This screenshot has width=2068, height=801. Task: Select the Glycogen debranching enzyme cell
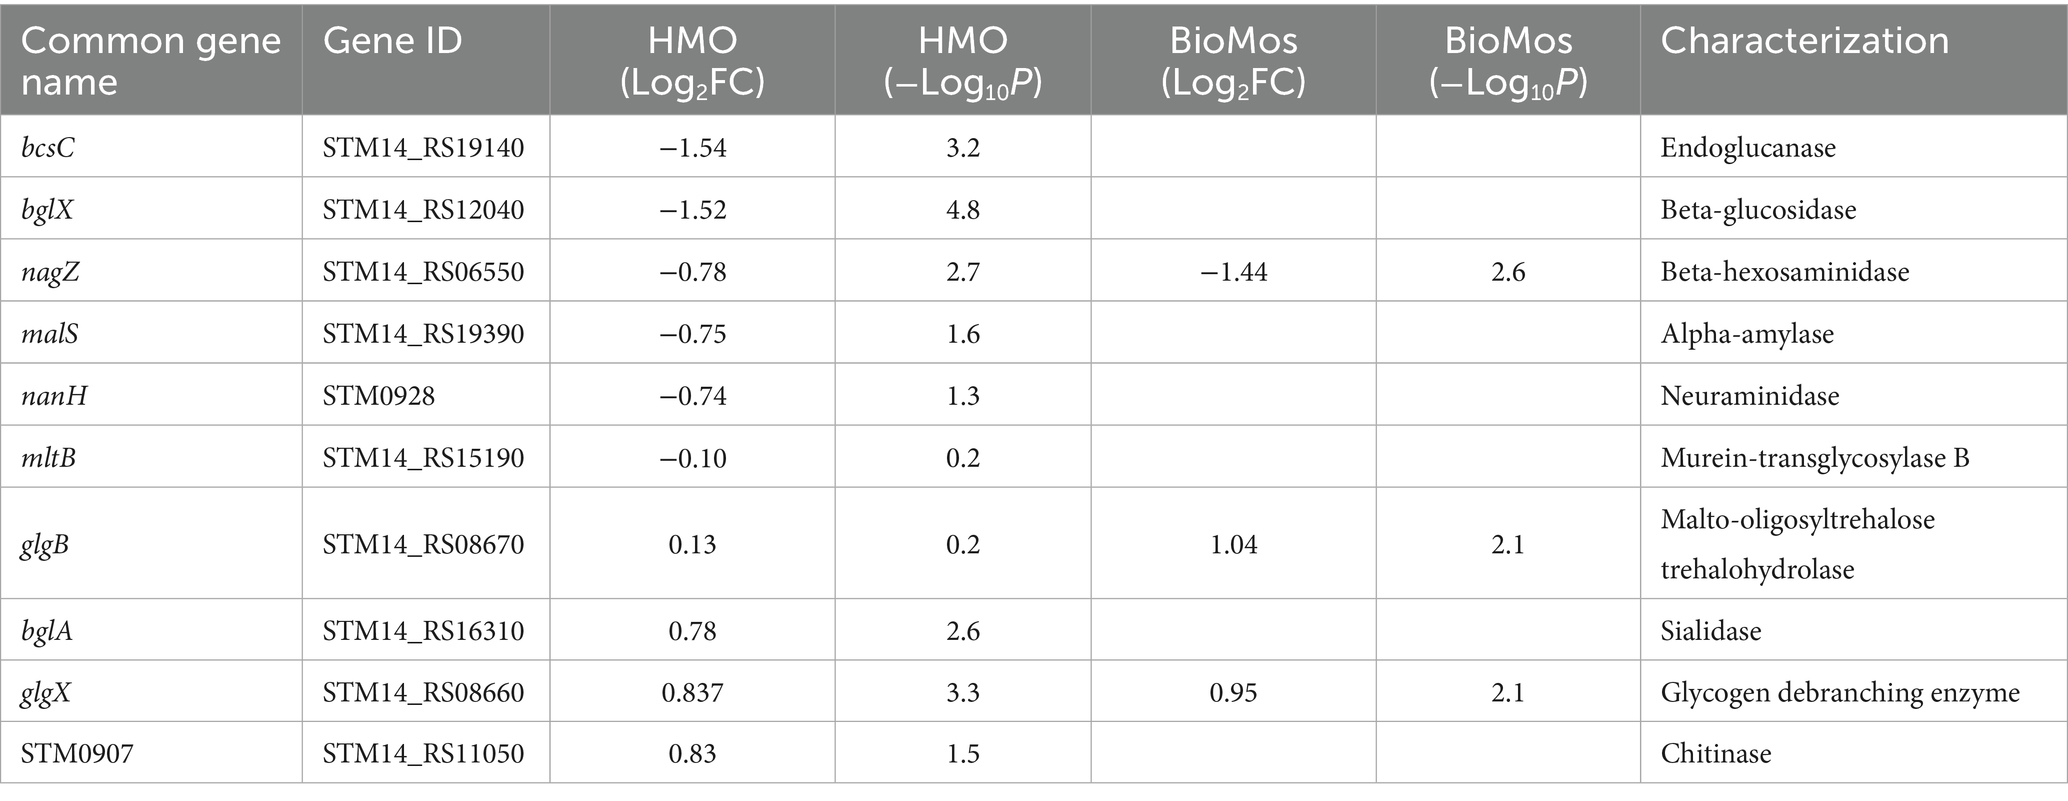[1840, 693]
